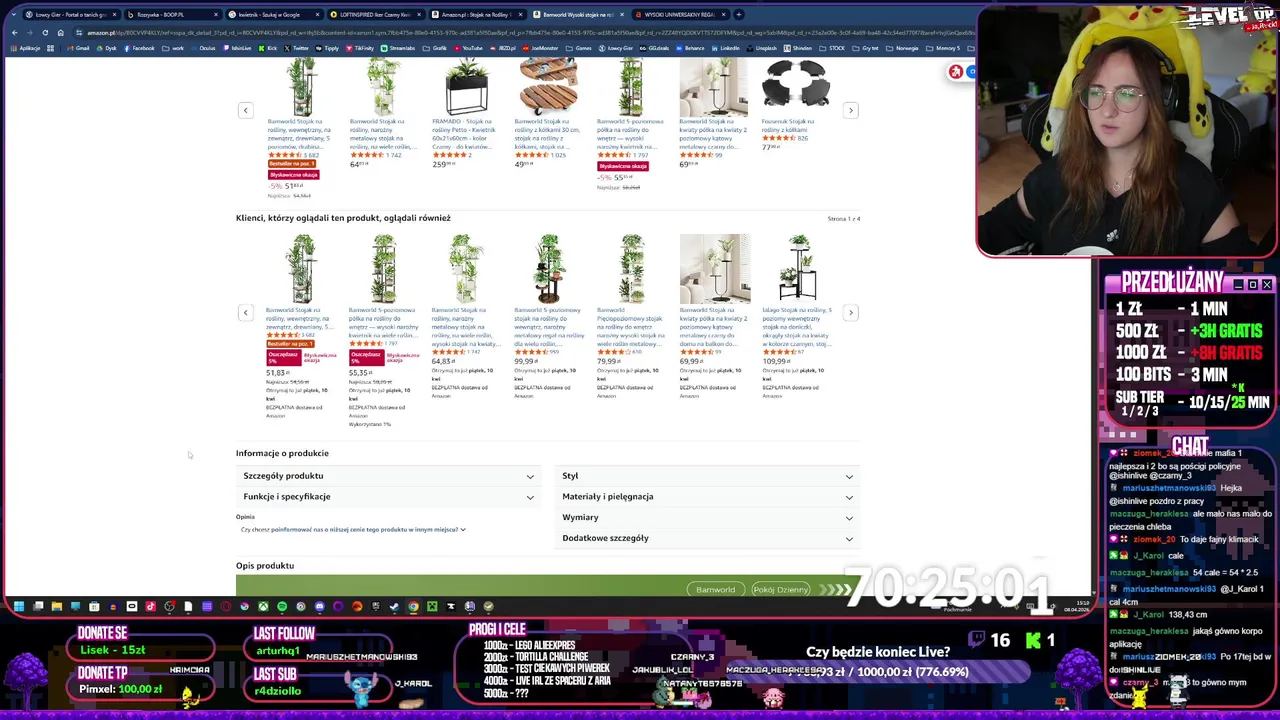Open LinkedIn bookmark
This screenshot has height=720, width=1280.
724,48
